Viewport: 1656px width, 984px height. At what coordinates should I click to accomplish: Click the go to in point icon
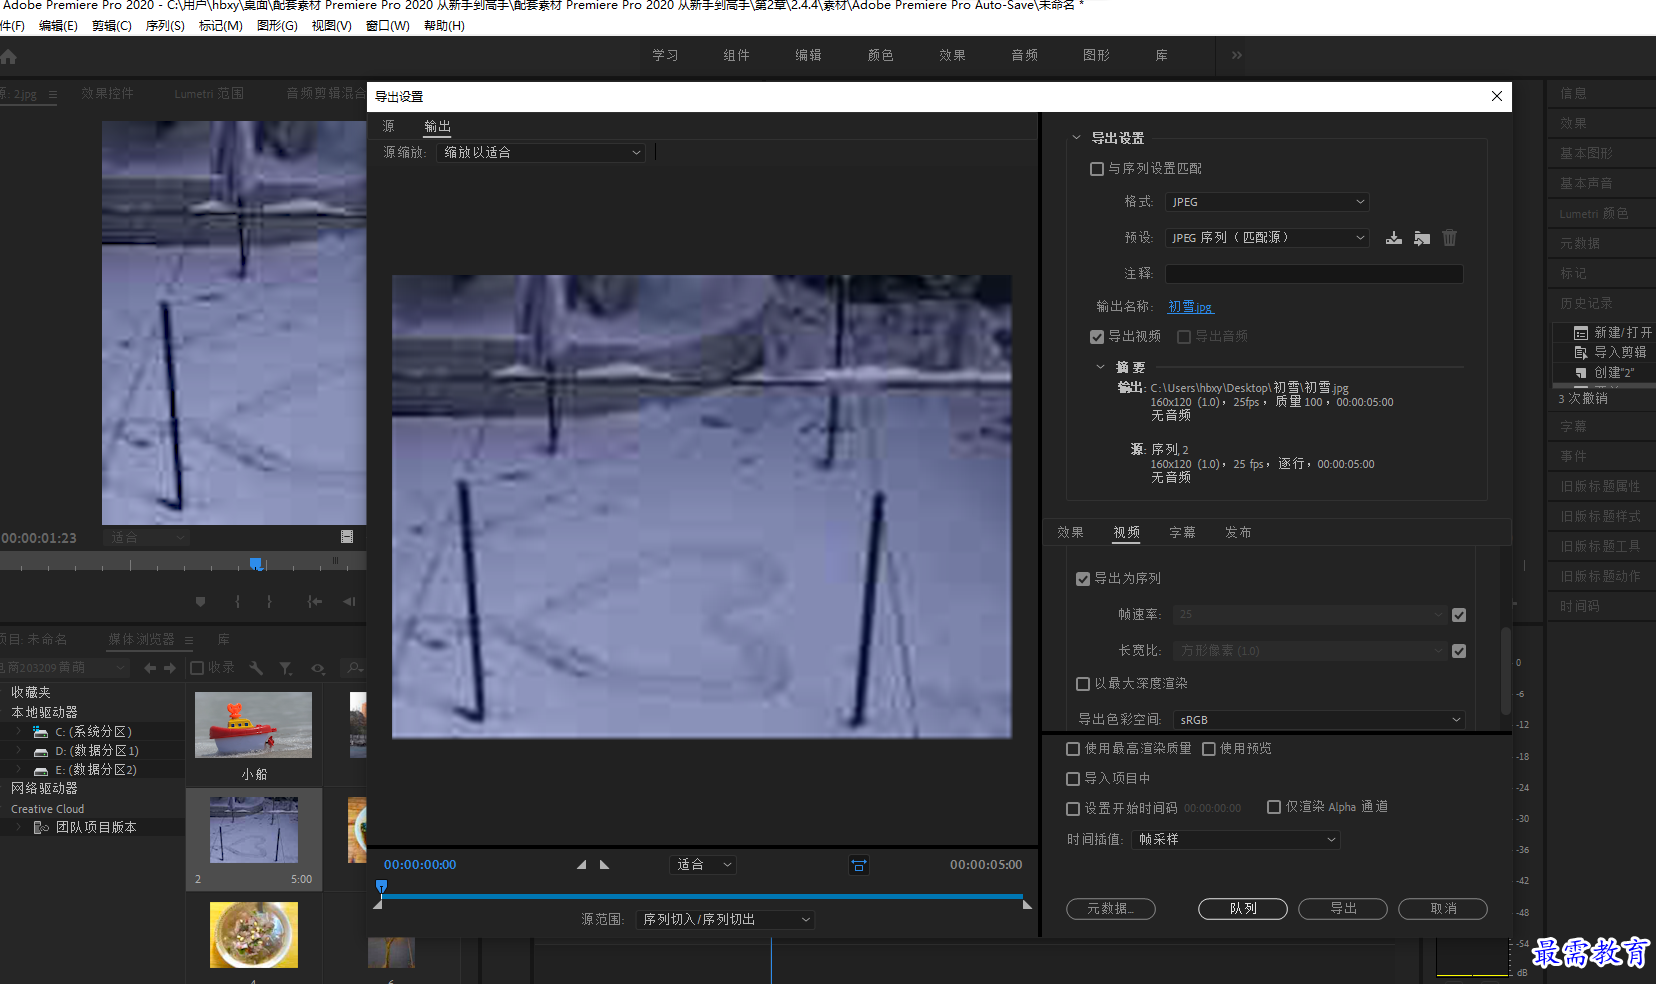point(314,602)
